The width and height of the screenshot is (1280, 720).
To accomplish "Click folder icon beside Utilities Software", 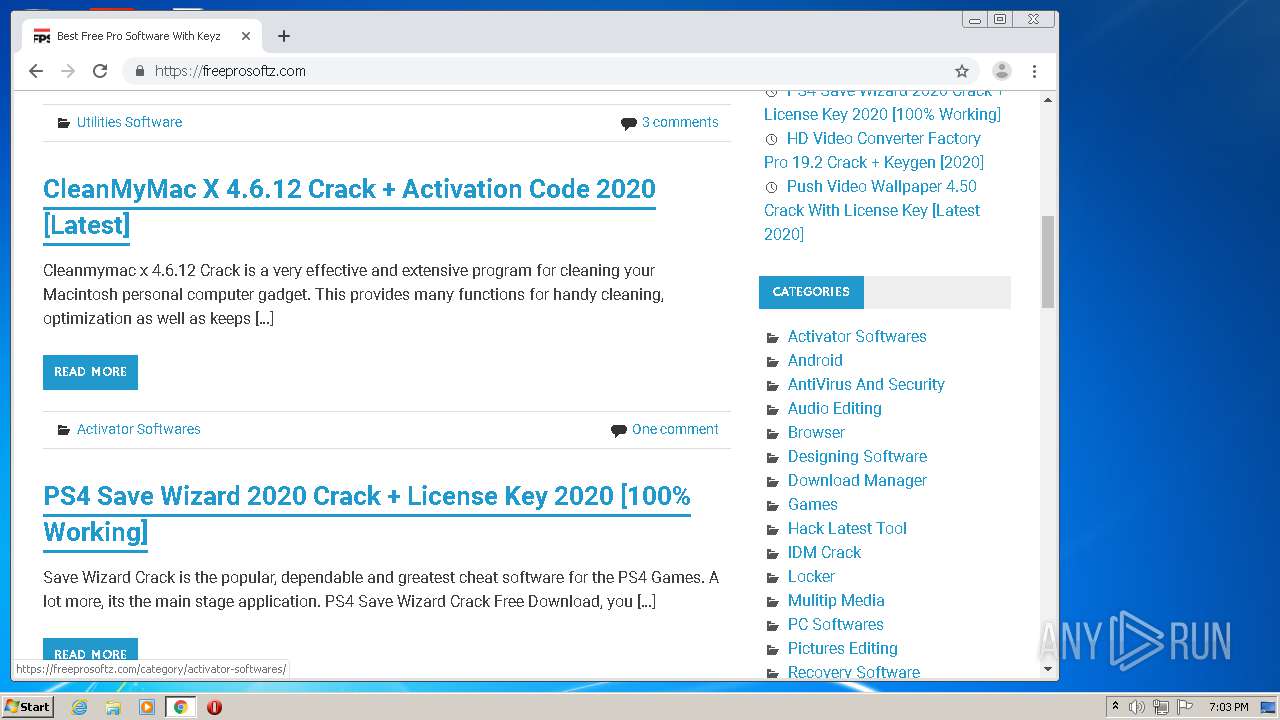I will pyautogui.click(x=64, y=123).
